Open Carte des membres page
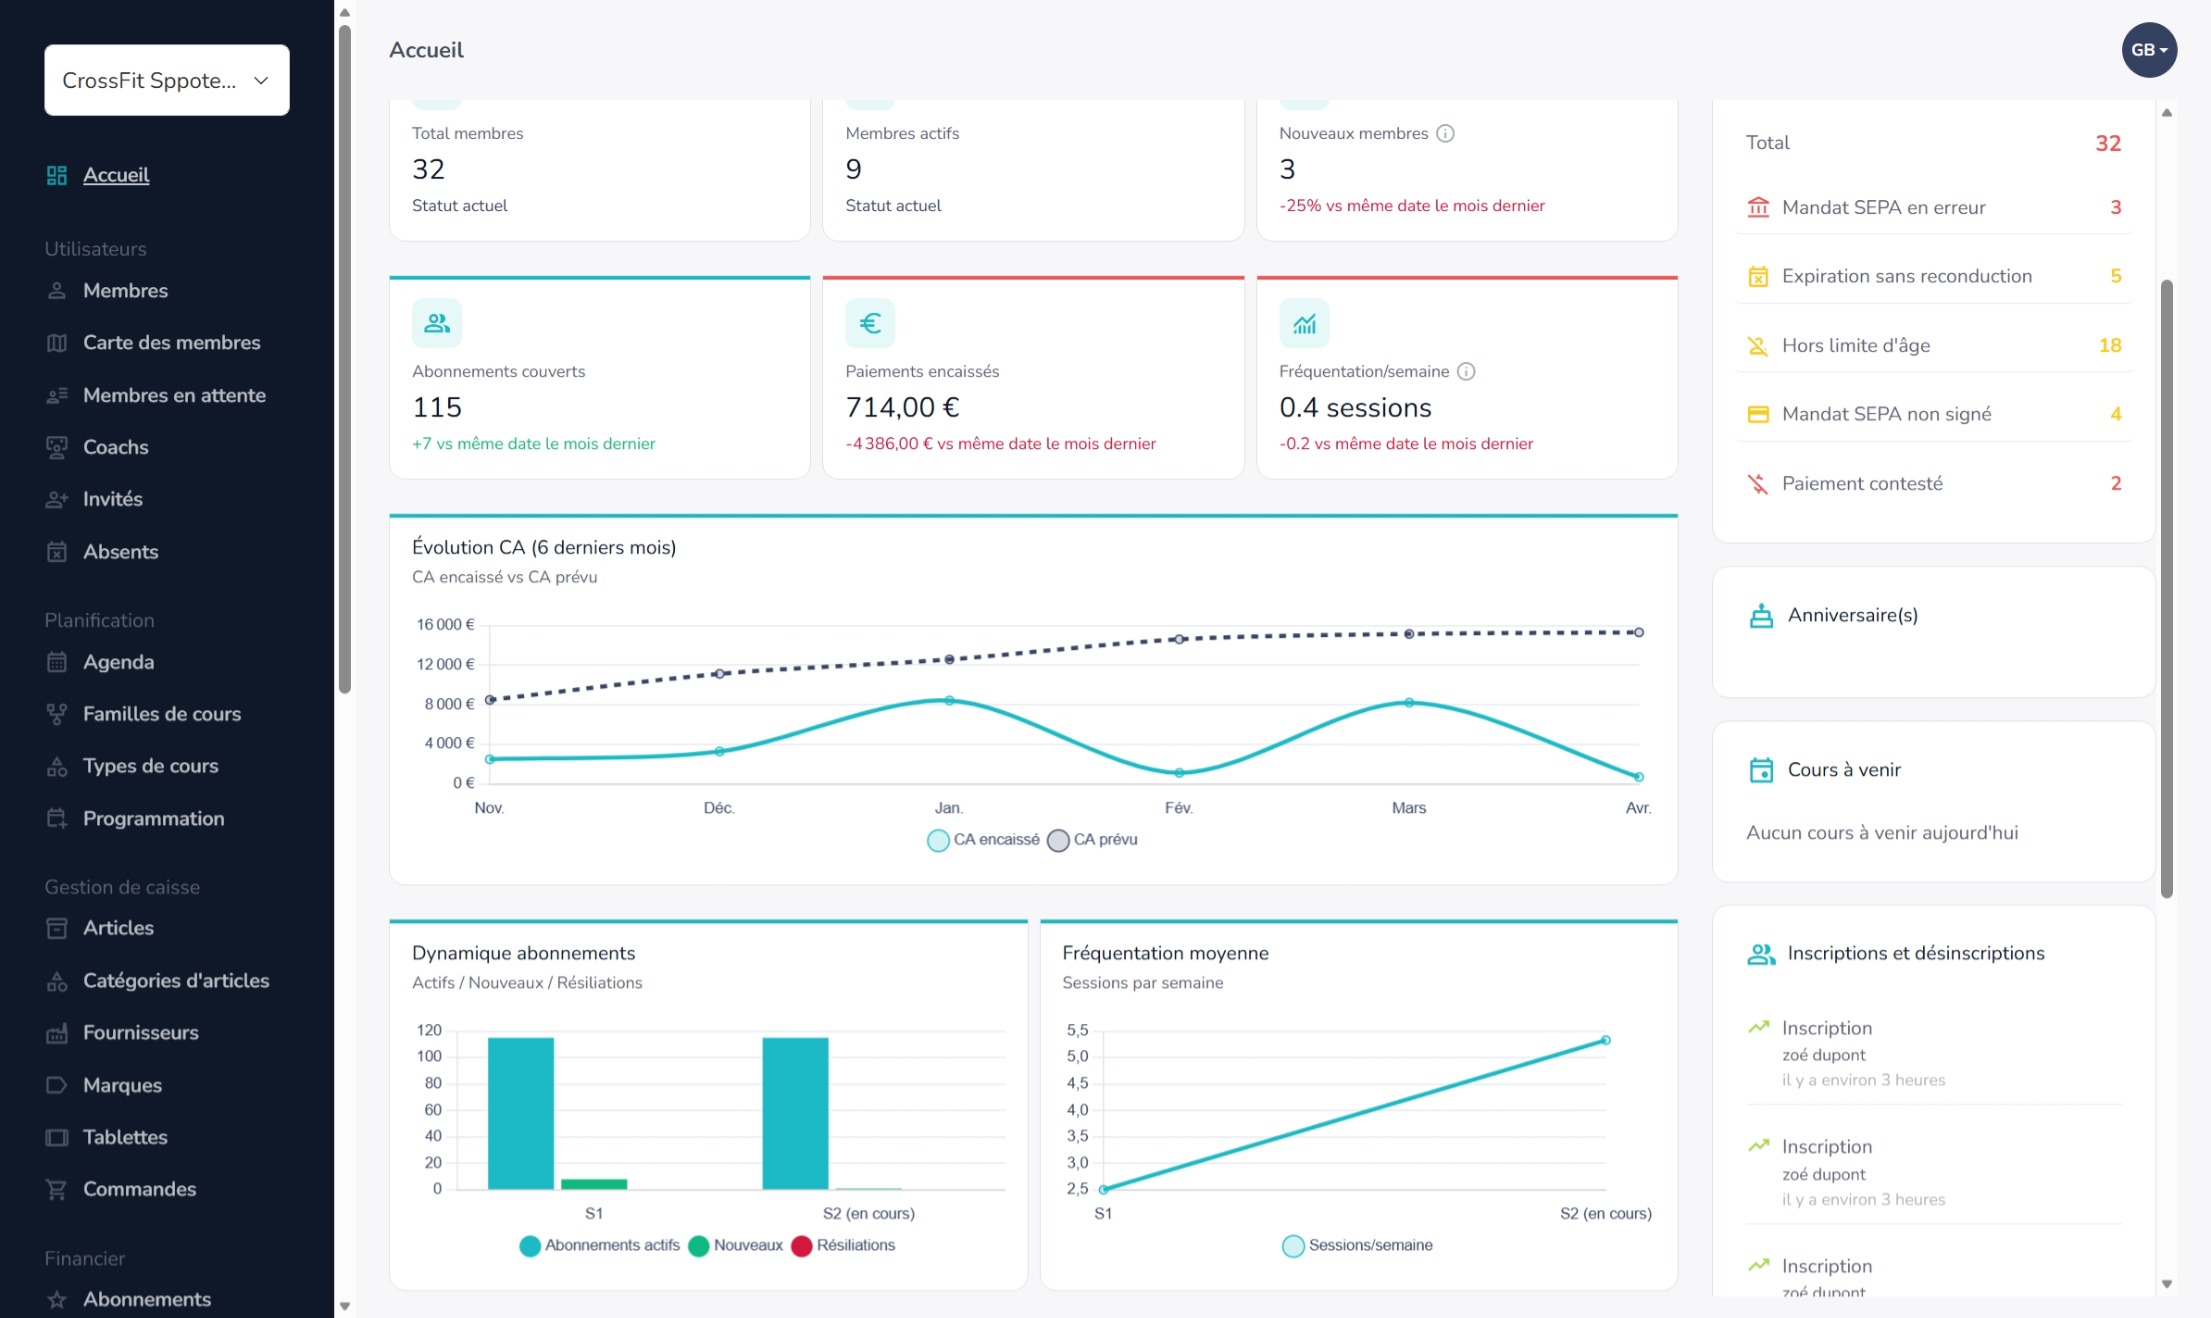 click(x=172, y=343)
